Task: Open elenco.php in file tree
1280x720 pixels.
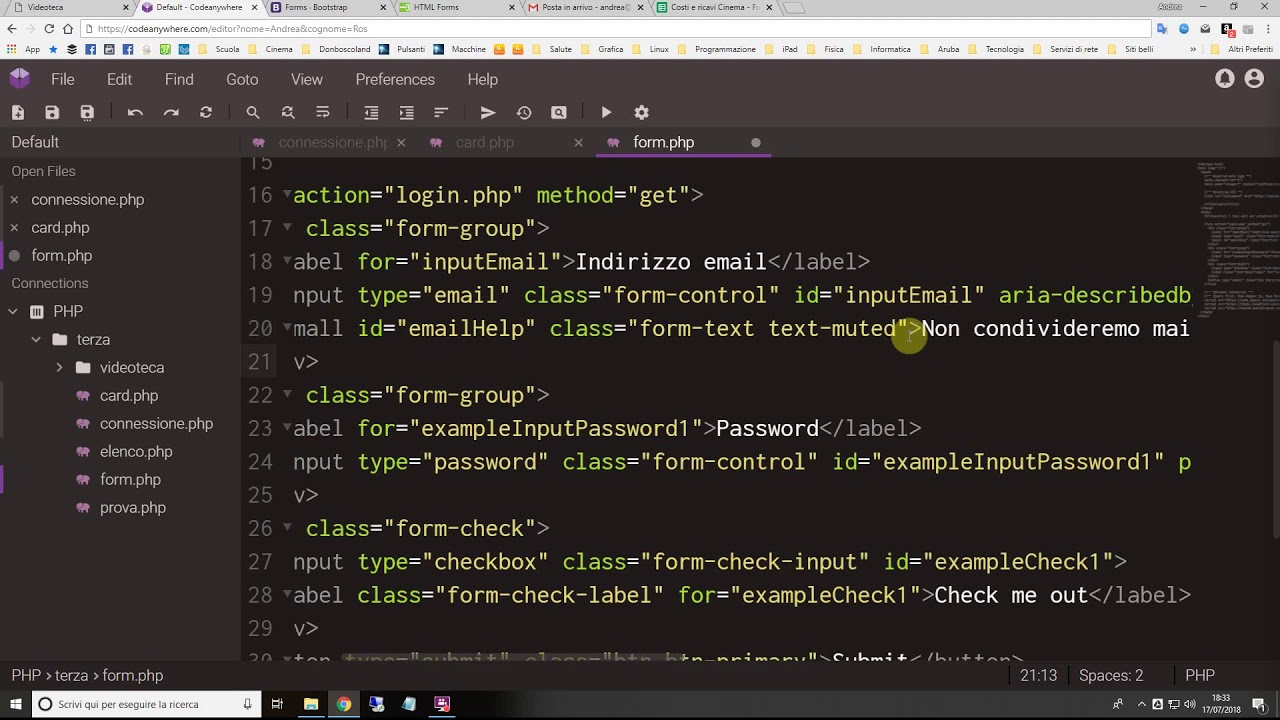Action: pos(136,452)
